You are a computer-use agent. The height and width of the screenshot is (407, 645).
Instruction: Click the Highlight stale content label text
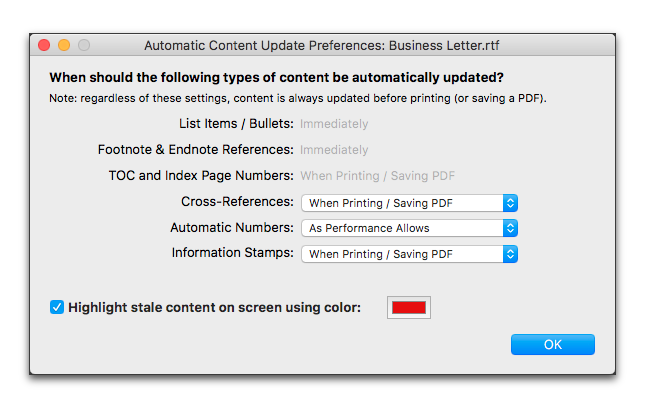pyautogui.click(x=214, y=307)
